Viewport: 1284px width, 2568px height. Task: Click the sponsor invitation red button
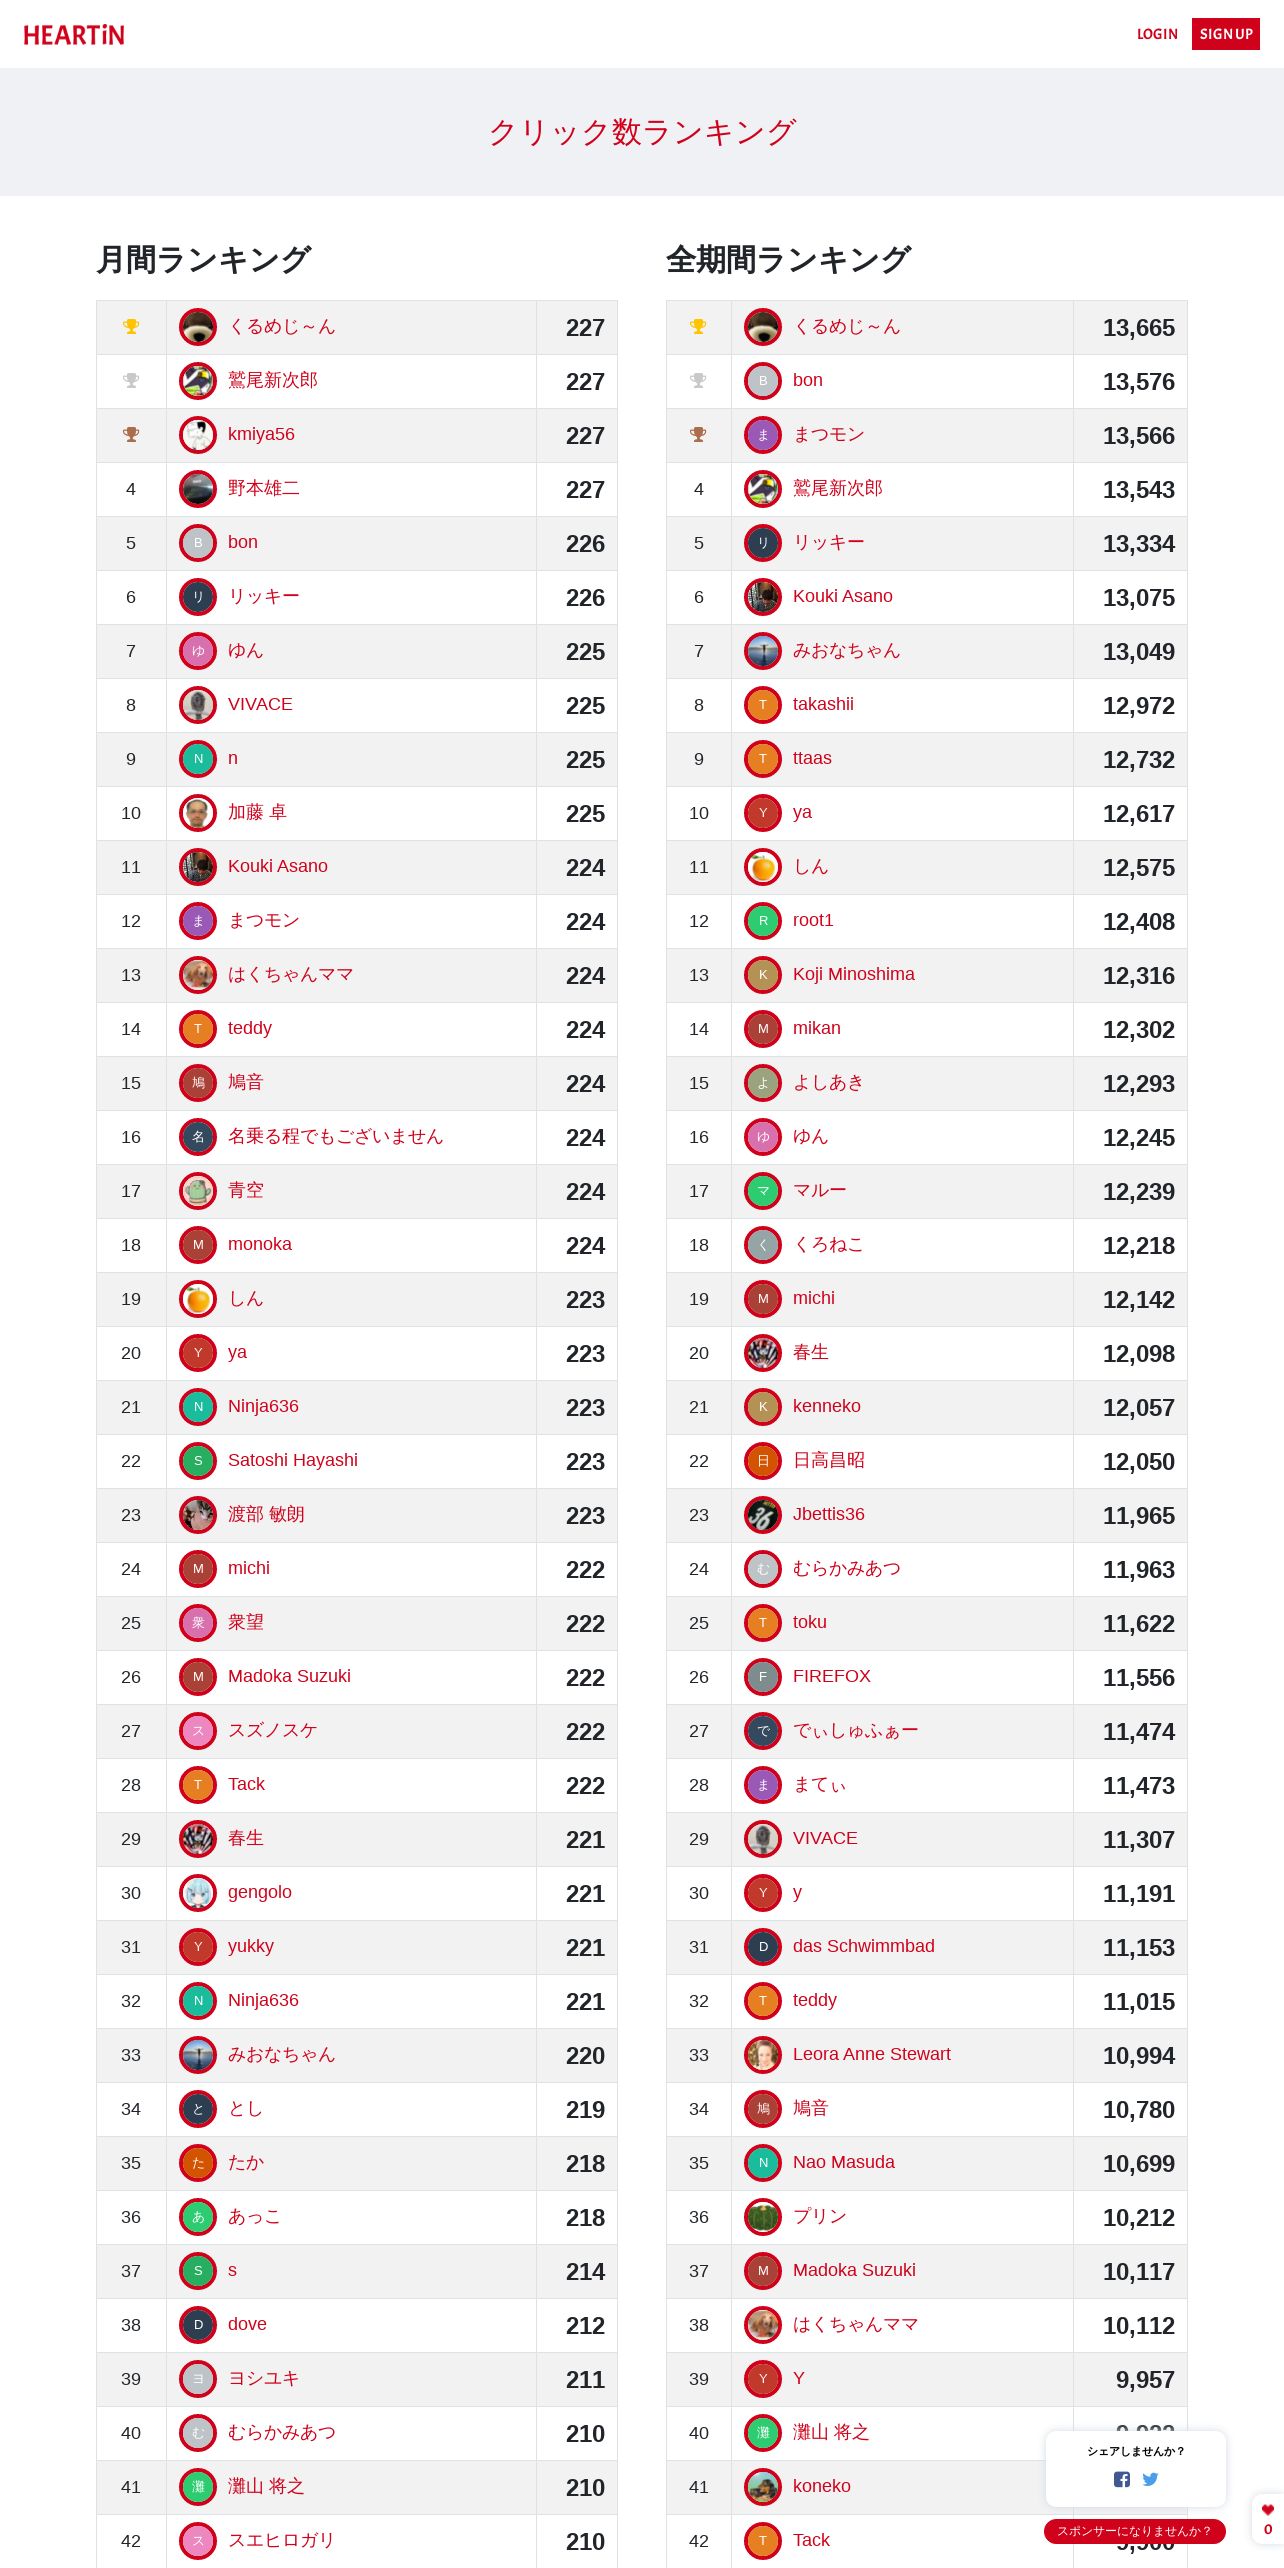[x=1134, y=2531]
